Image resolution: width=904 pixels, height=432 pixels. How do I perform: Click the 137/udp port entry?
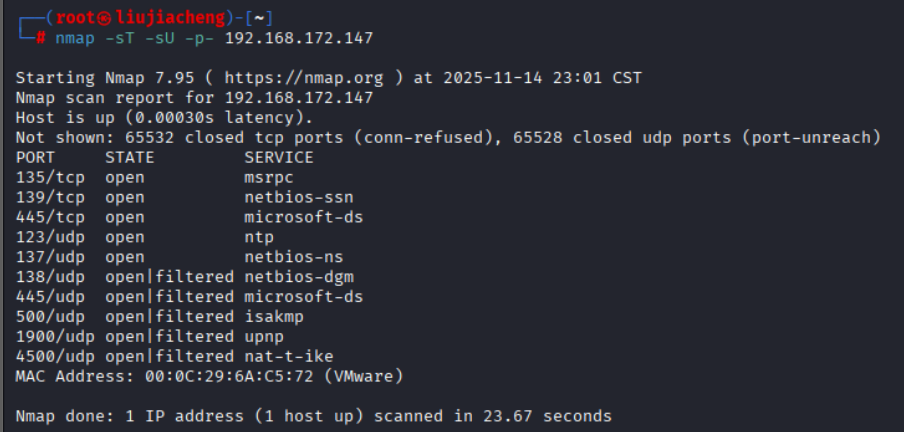(50, 257)
